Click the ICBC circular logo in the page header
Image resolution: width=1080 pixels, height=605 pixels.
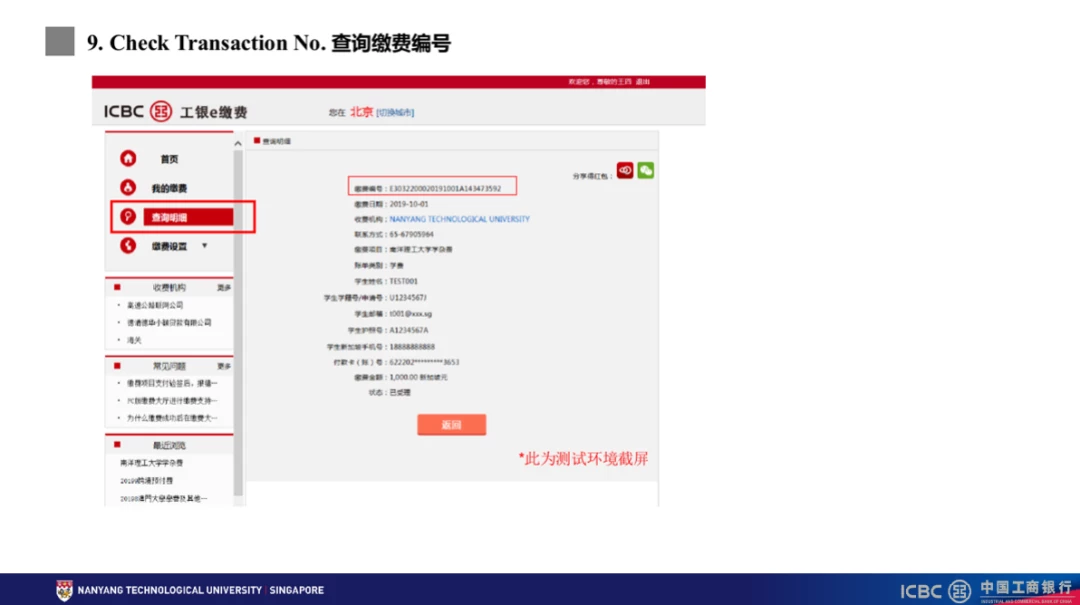point(161,111)
